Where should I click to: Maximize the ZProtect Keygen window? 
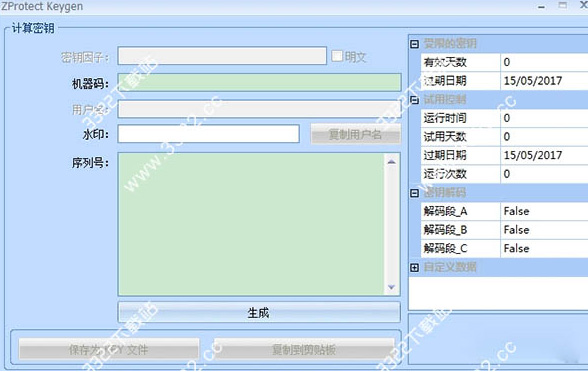(x=562, y=5)
